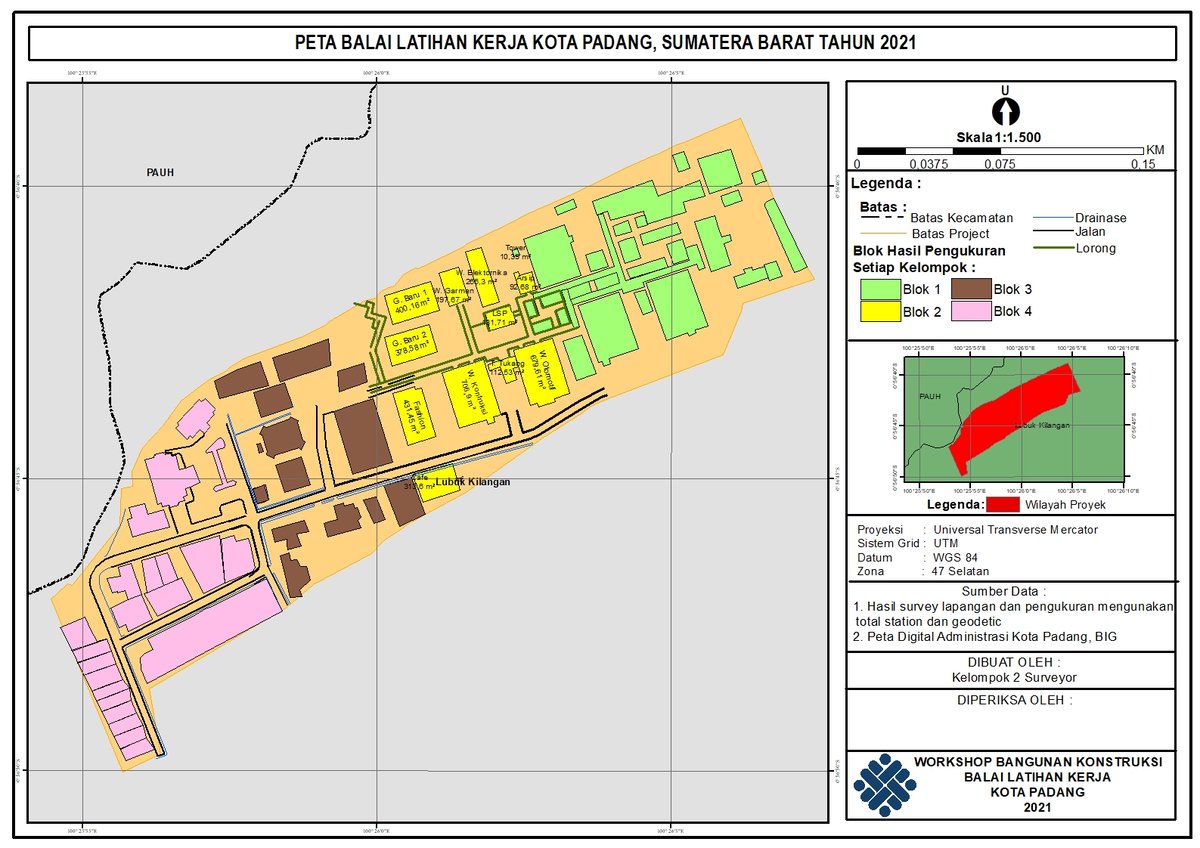1200x848 pixels.
Task: Select the Blok 4 pink legend swatch
Action: pyautogui.click(x=970, y=311)
